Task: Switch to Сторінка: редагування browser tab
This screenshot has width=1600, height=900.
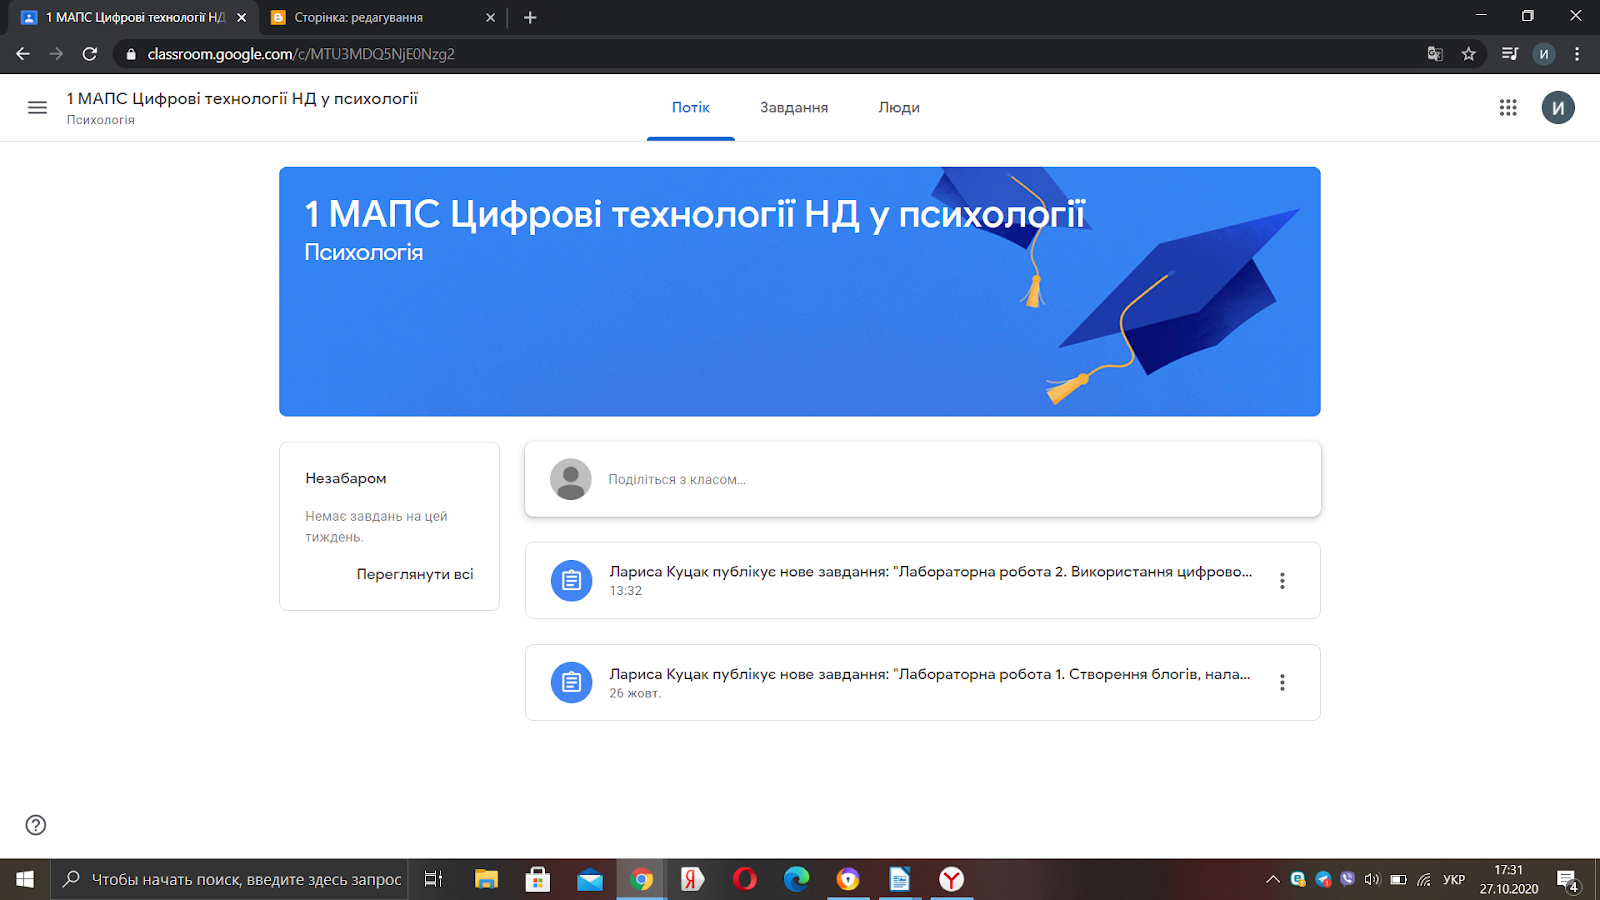Action: pos(383,17)
